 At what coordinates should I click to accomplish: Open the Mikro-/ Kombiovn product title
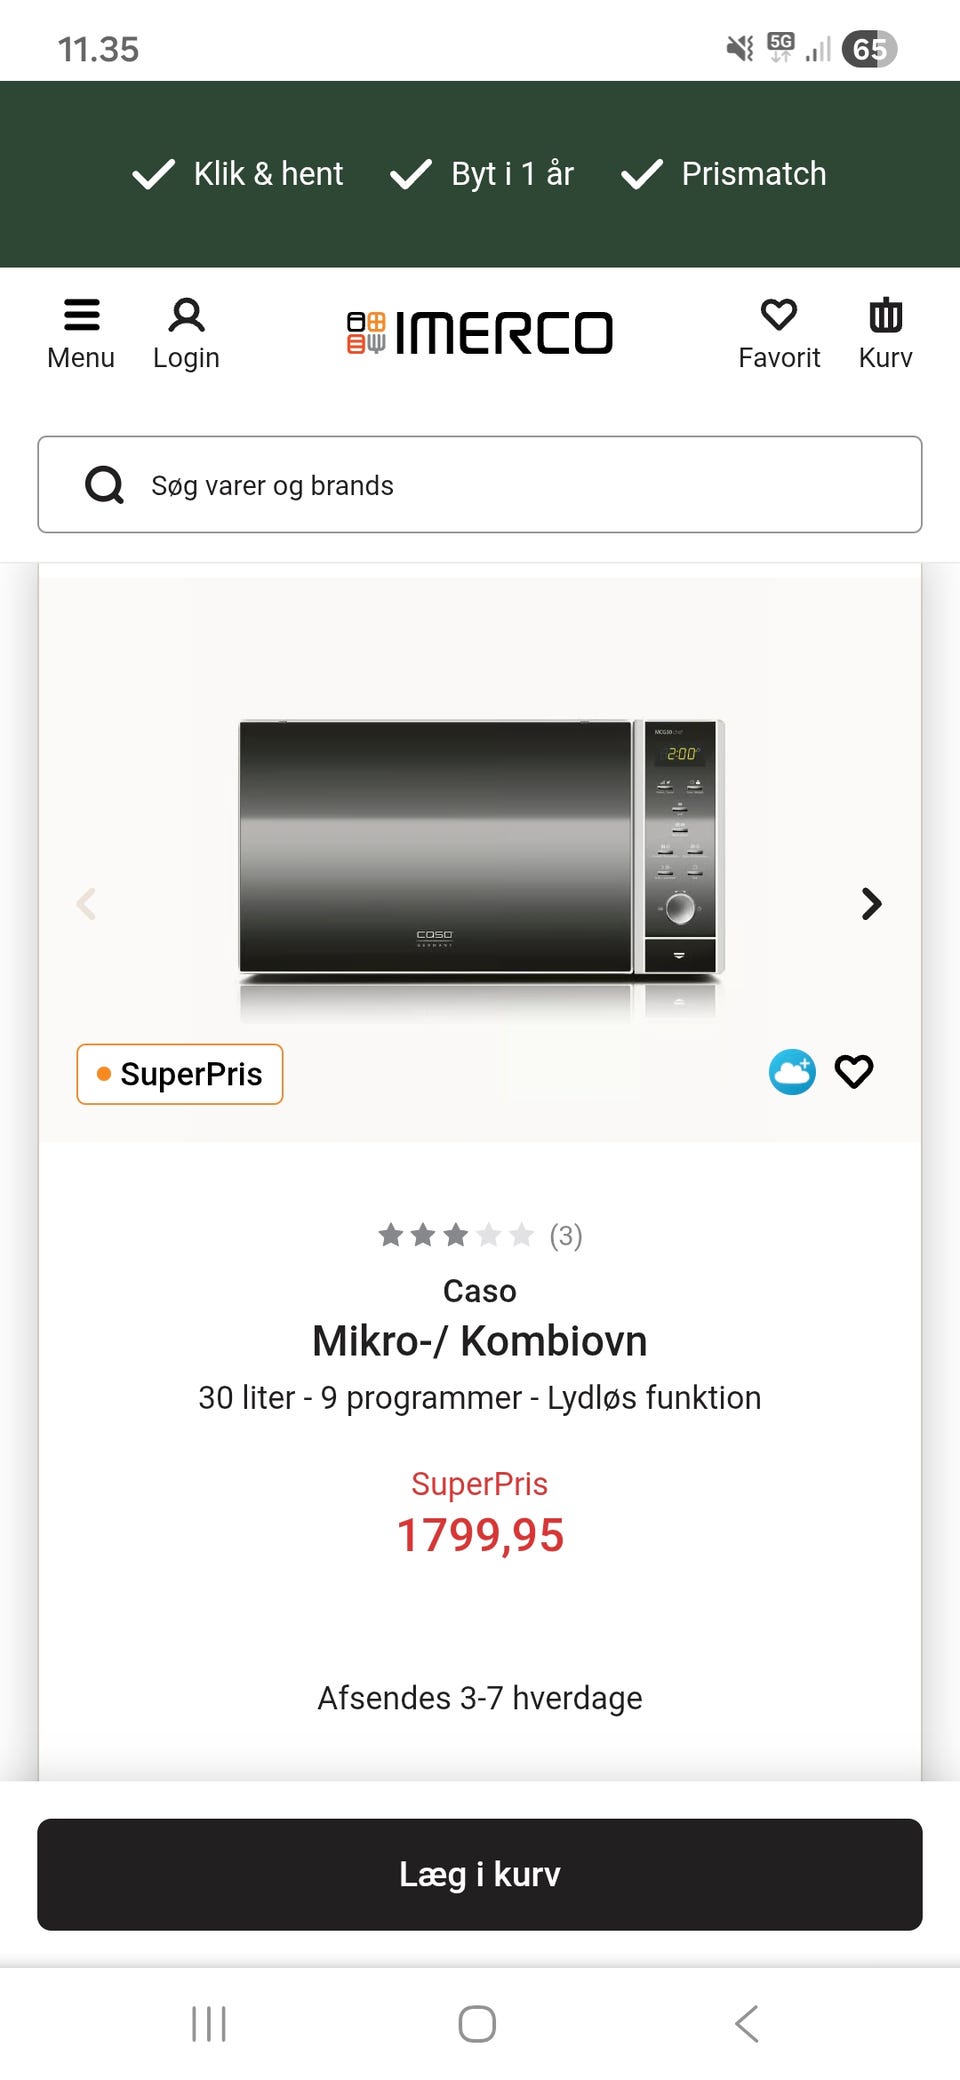point(480,1341)
